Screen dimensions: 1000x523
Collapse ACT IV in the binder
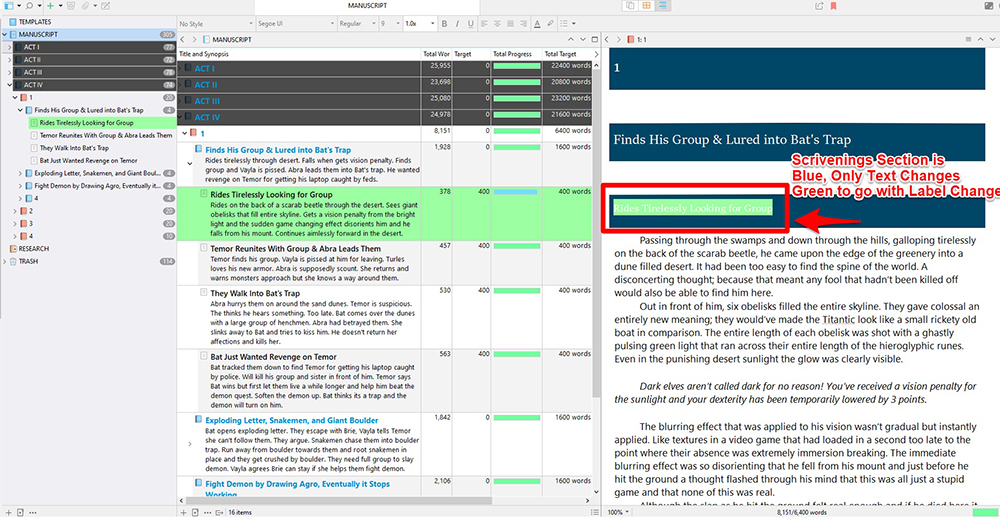pyautogui.click(x=10, y=85)
